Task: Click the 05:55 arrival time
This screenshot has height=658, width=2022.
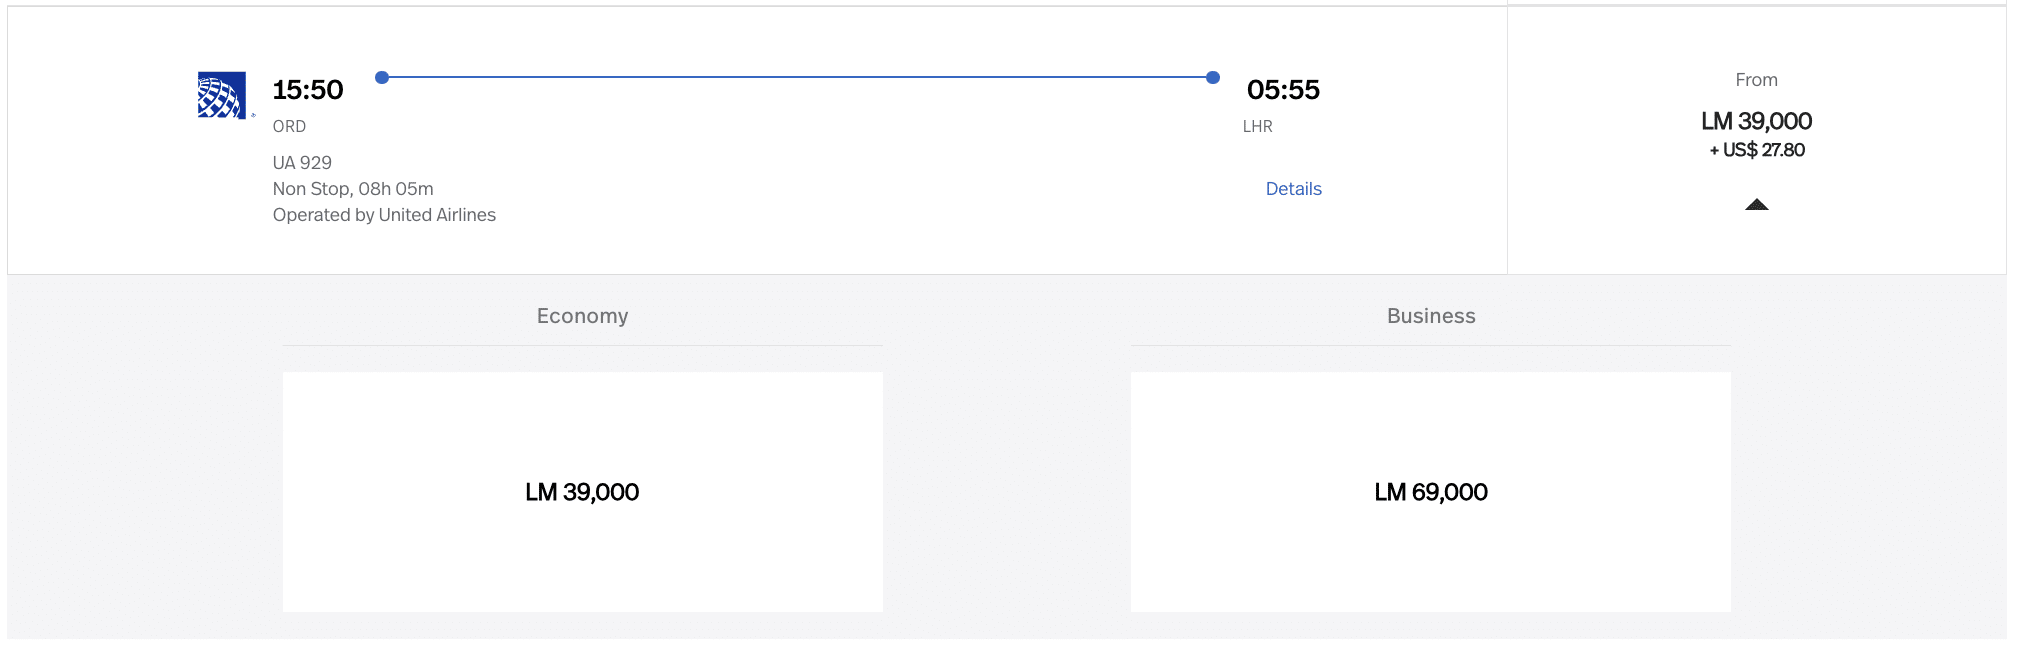Action: (x=1283, y=90)
